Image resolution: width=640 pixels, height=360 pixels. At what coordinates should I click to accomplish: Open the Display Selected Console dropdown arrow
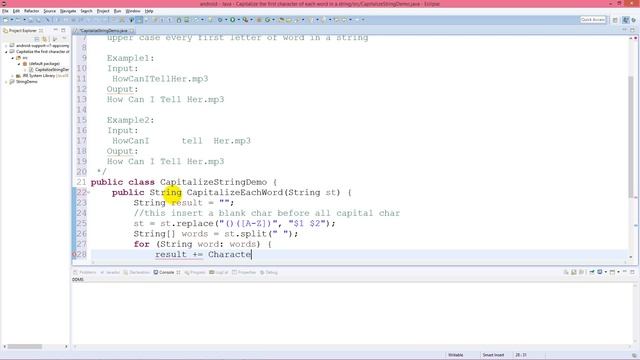pyautogui.click(x=605, y=272)
